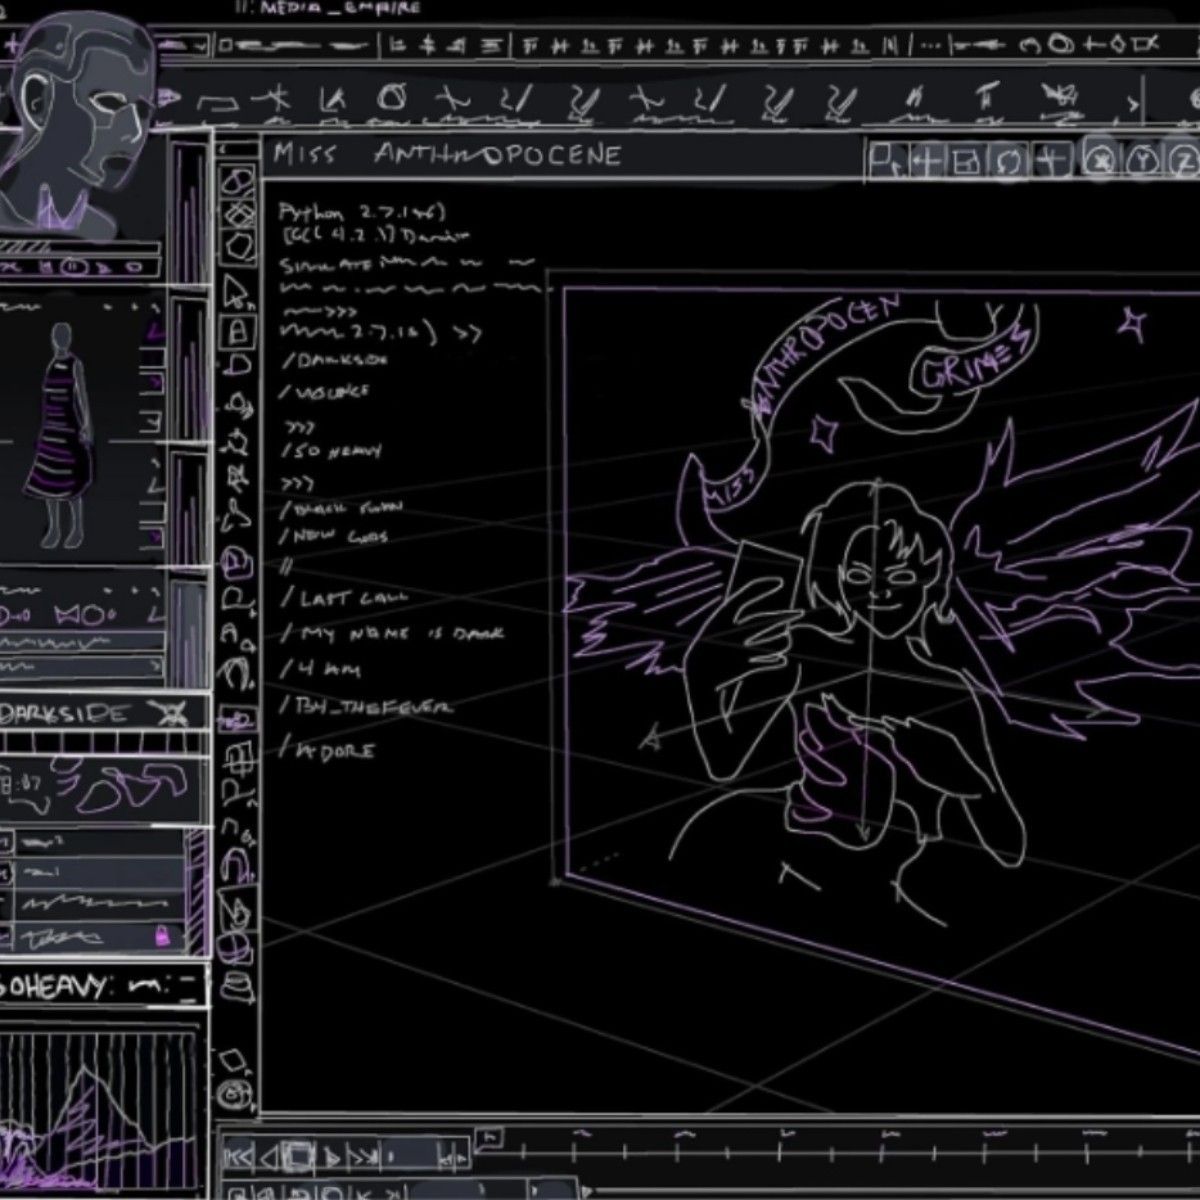Screen dimensions: 1200x1200
Task: Click the /4 AM line
Action: [x=321, y=669]
